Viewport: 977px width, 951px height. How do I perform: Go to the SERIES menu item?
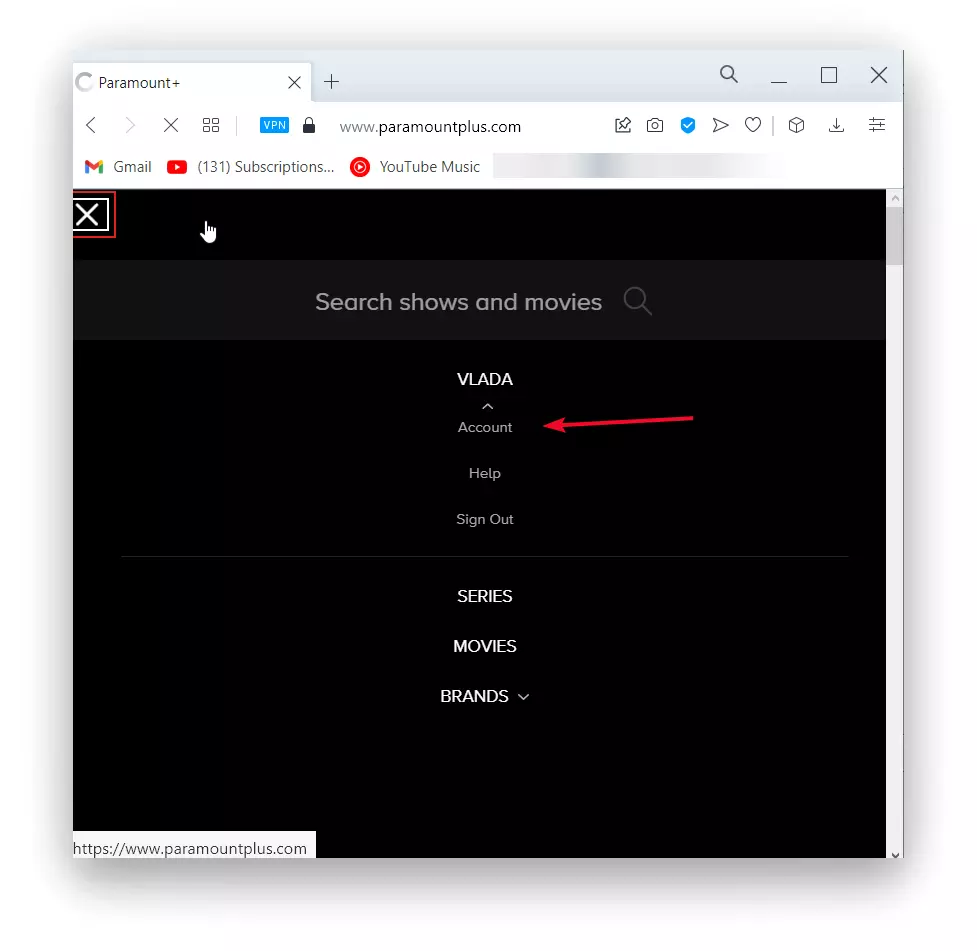(x=485, y=596)
